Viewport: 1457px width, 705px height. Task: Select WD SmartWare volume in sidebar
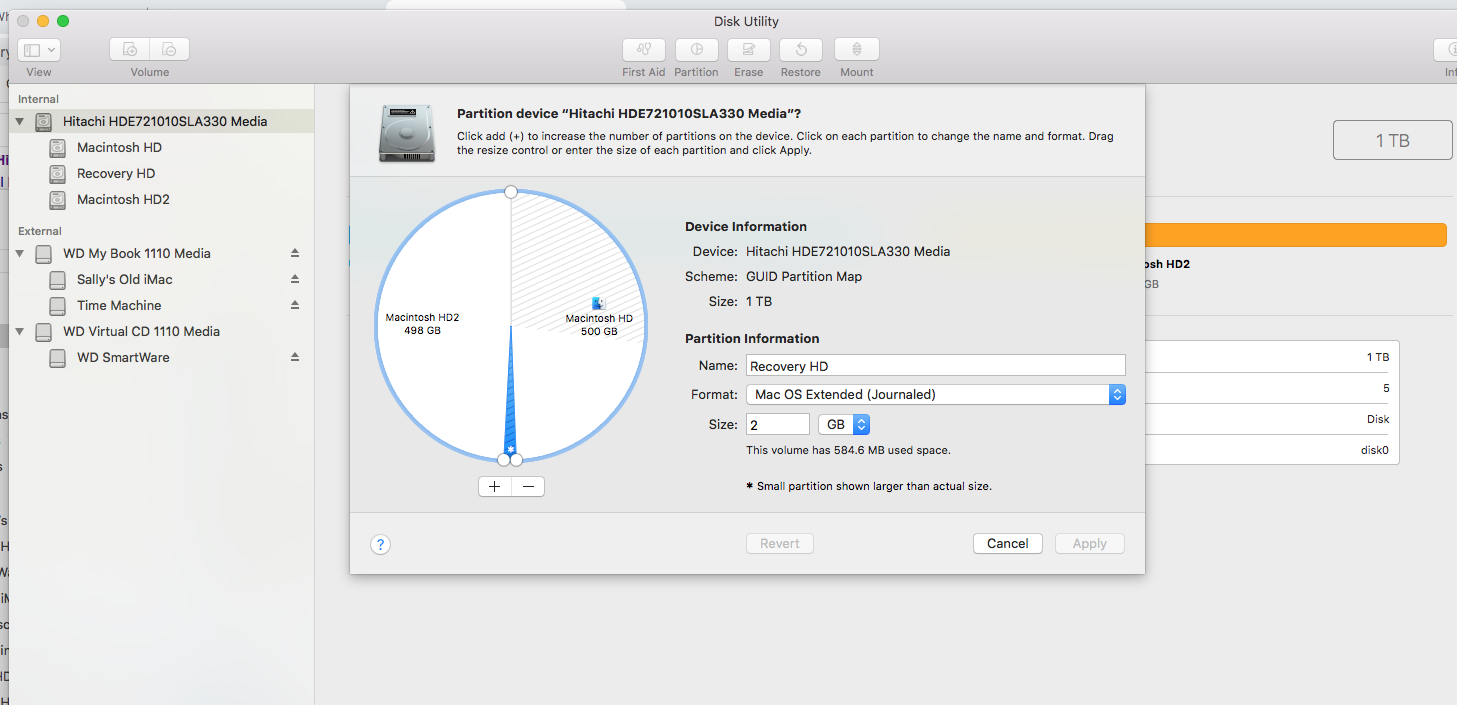[123, 357]
